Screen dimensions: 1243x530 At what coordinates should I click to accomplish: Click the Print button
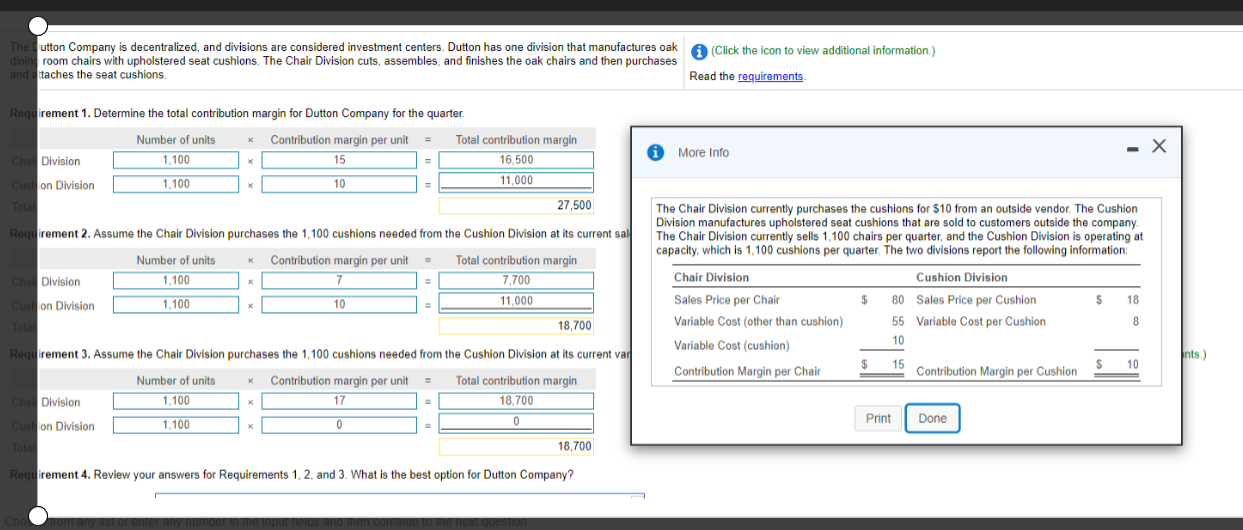878,419
